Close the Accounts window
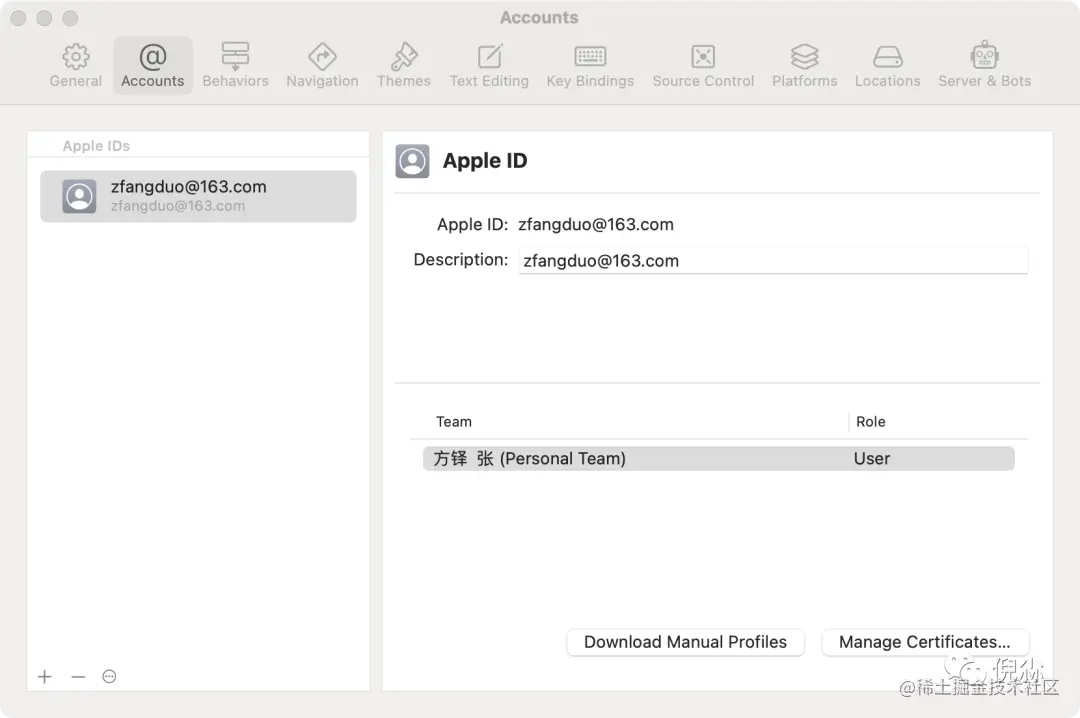 coord(19,18)
